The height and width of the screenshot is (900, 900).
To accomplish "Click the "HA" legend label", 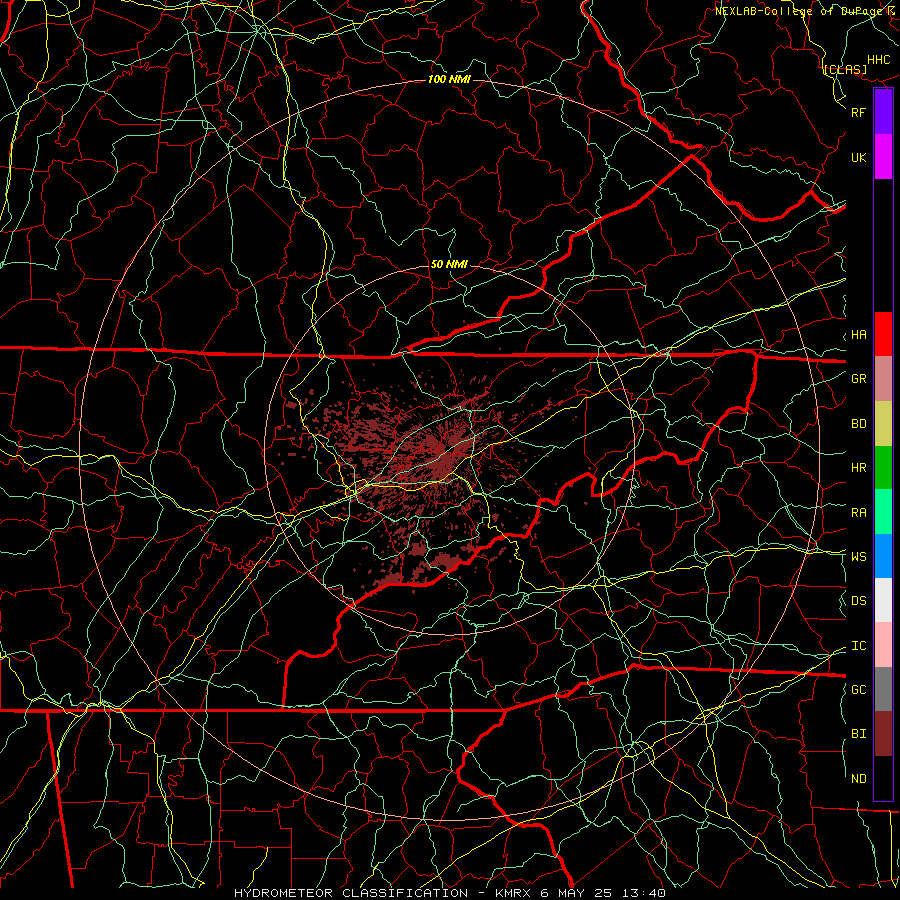I will (859, 335).
